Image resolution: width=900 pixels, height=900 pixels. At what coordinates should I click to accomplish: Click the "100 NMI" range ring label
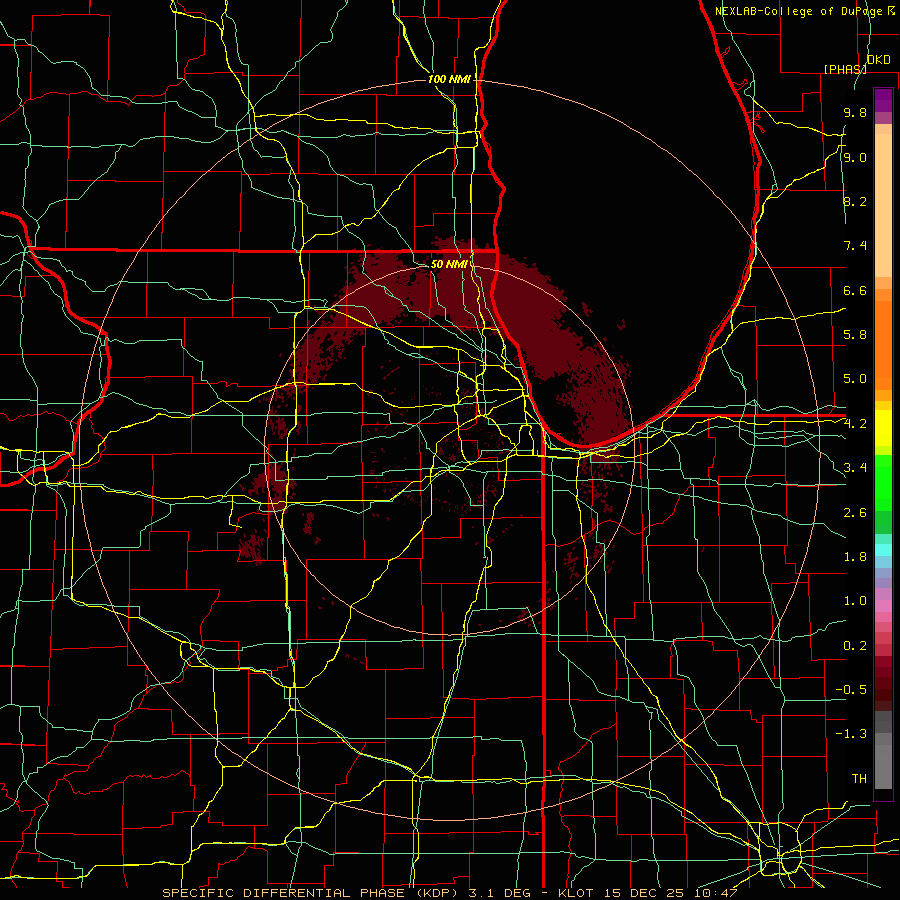tap(449, 79)
